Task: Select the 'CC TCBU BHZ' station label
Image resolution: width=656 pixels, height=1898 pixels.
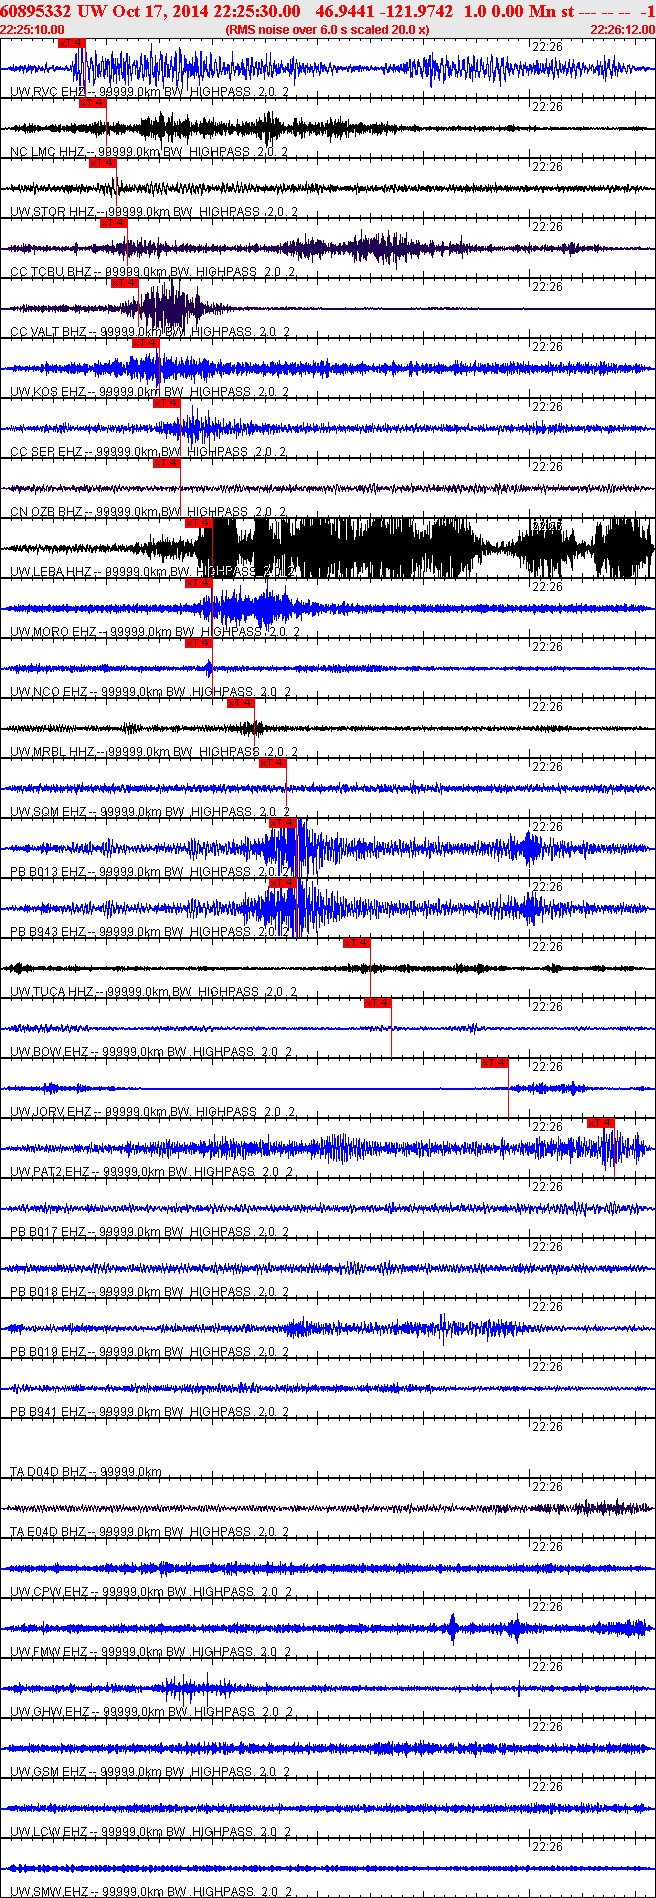Action: (50, 272)
